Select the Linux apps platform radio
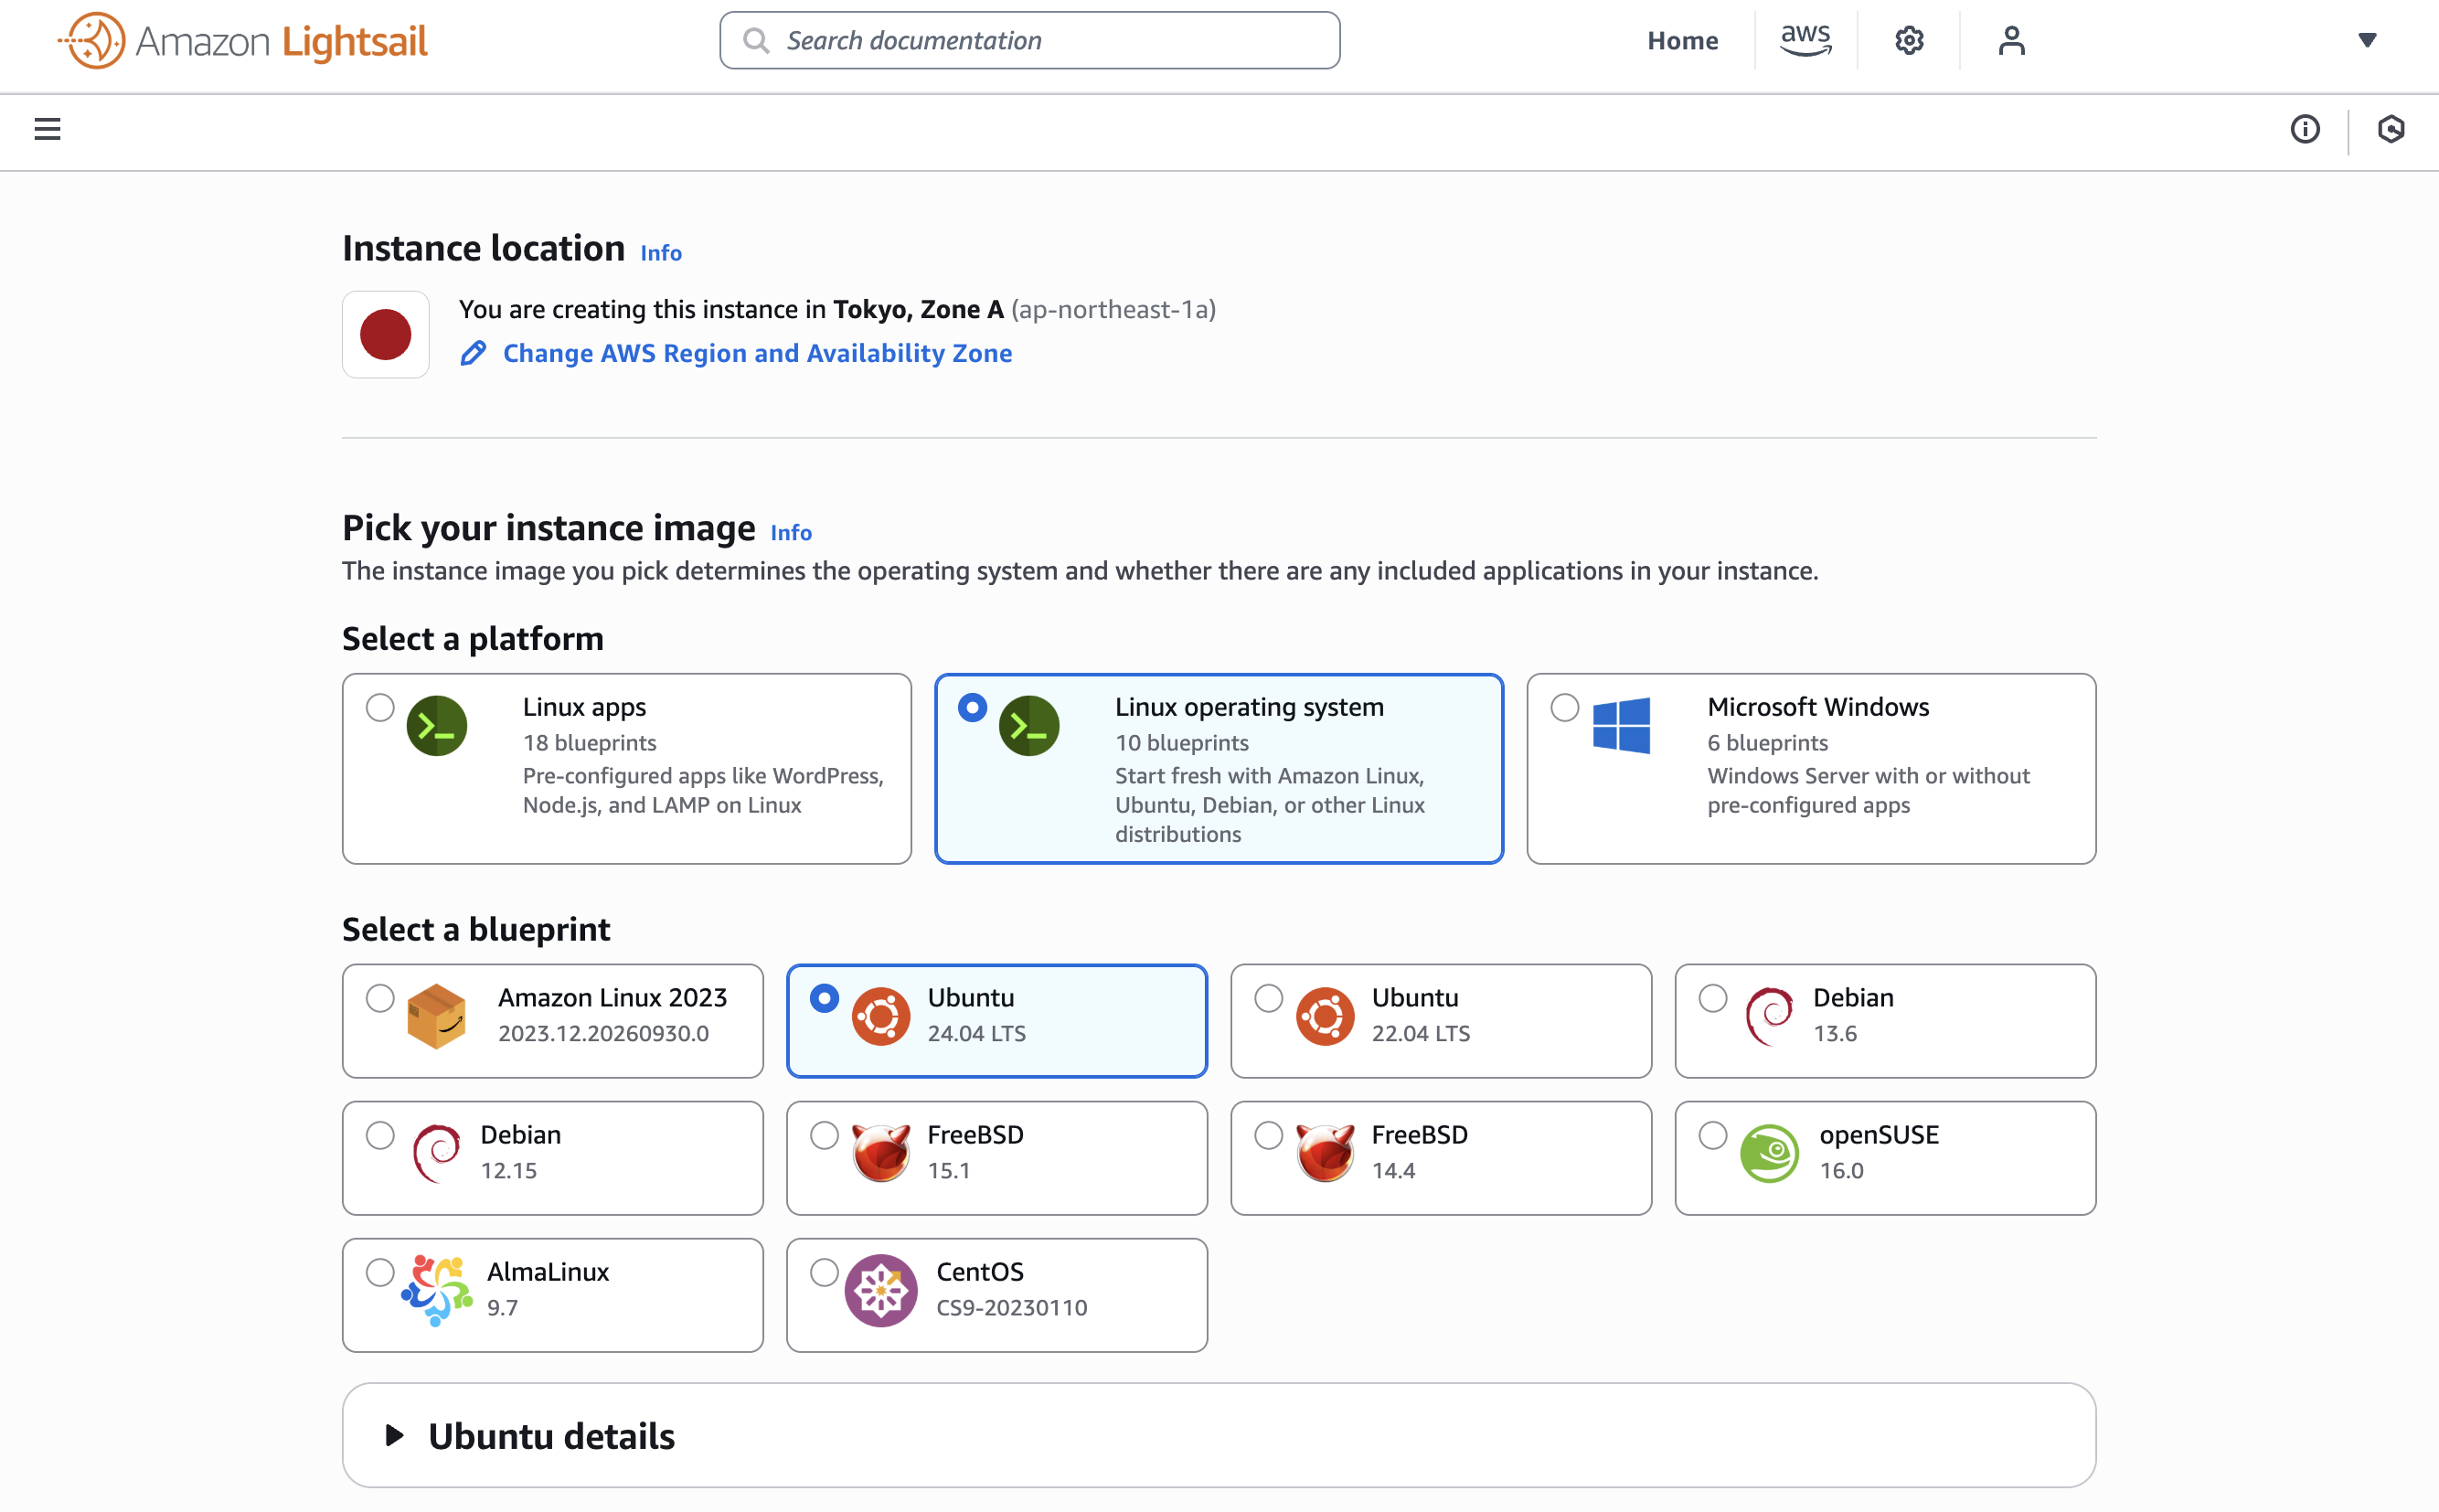Viewport: 2439px width, 1512px height. 380,708
